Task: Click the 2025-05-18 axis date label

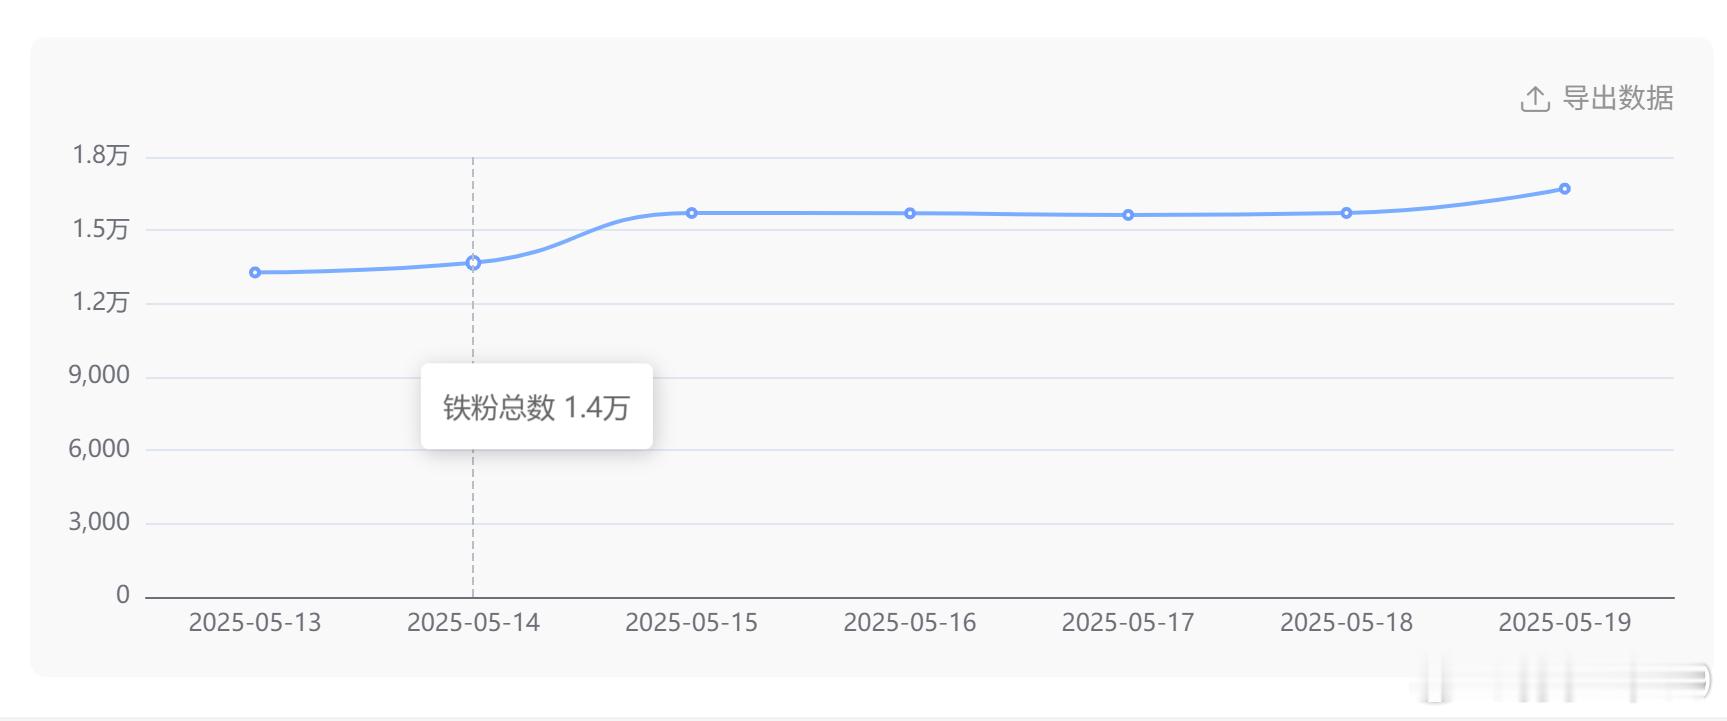Action: pyautogui.click(x=1346, y=623)
